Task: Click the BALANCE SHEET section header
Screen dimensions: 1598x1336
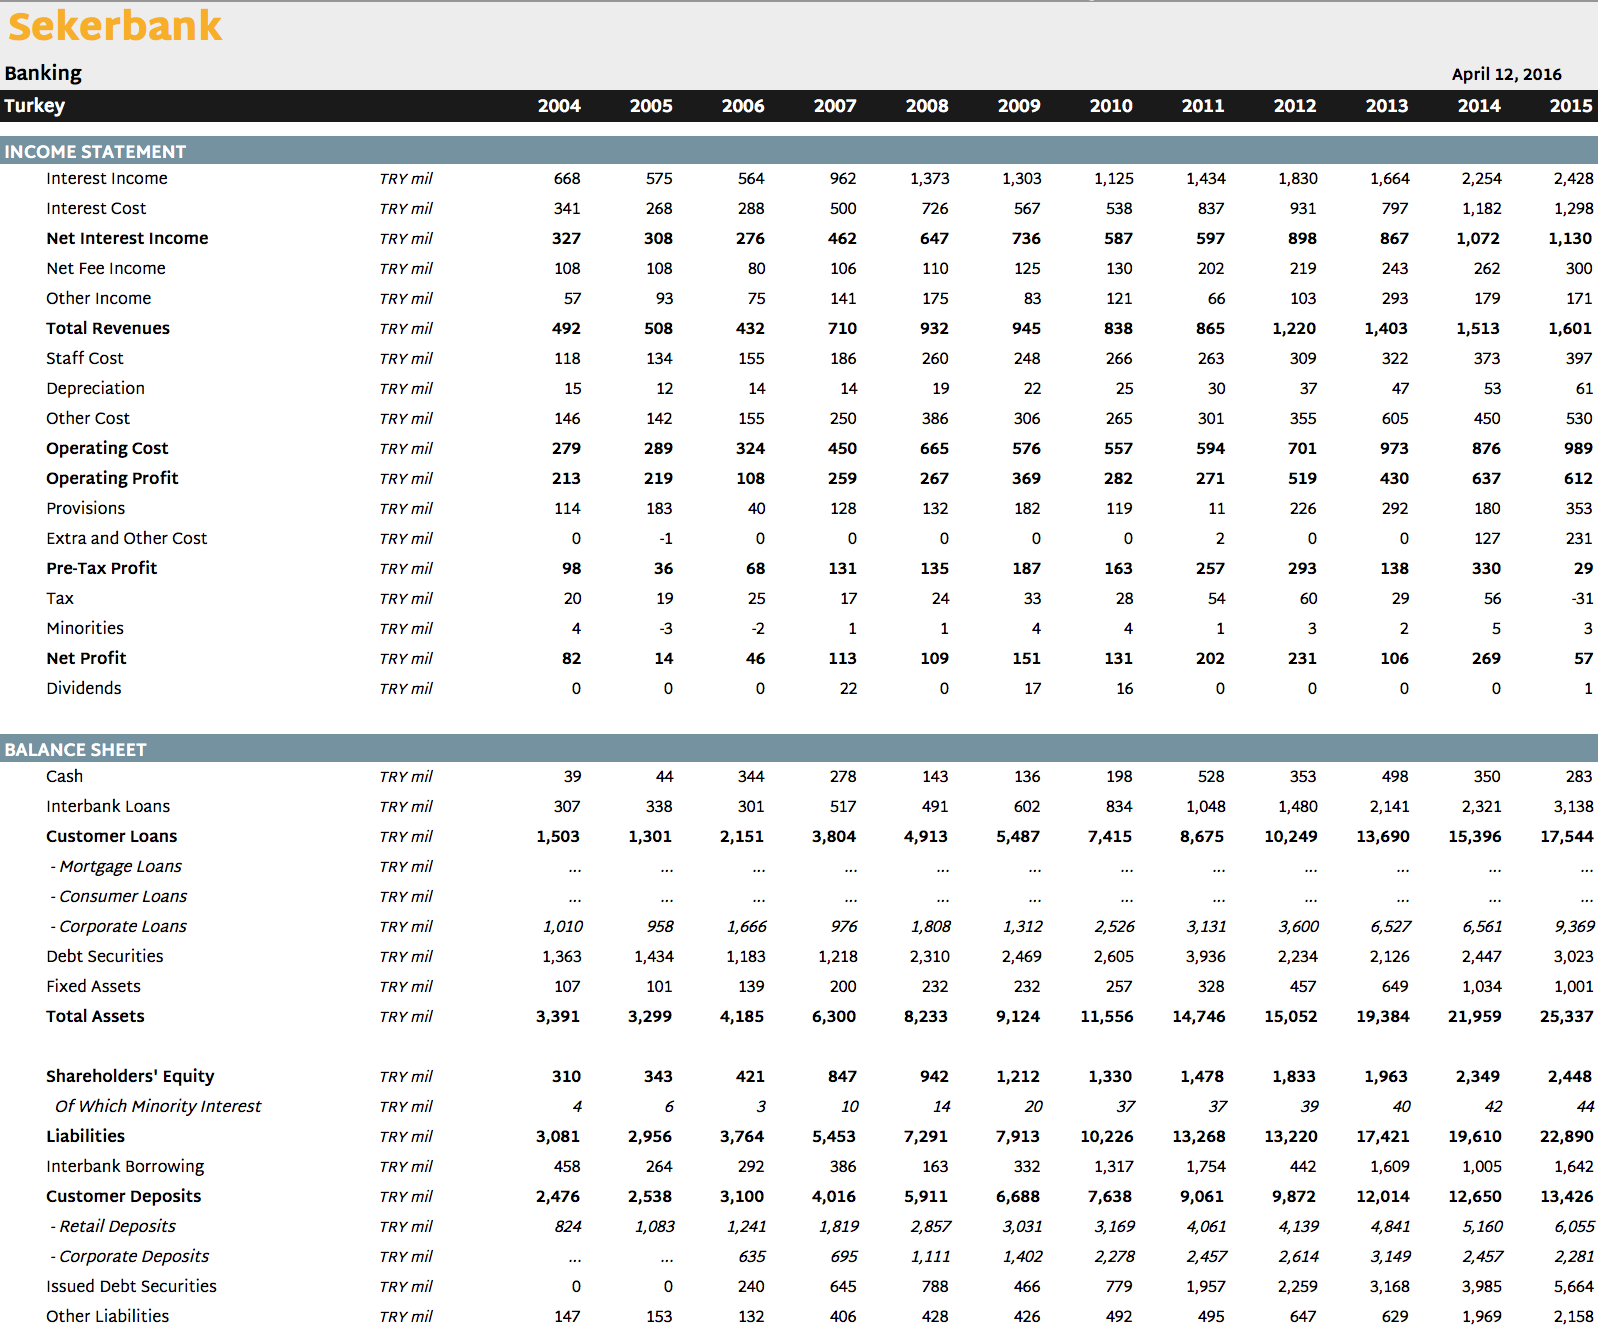Action: pyautogui.click(x=75, y=749)
